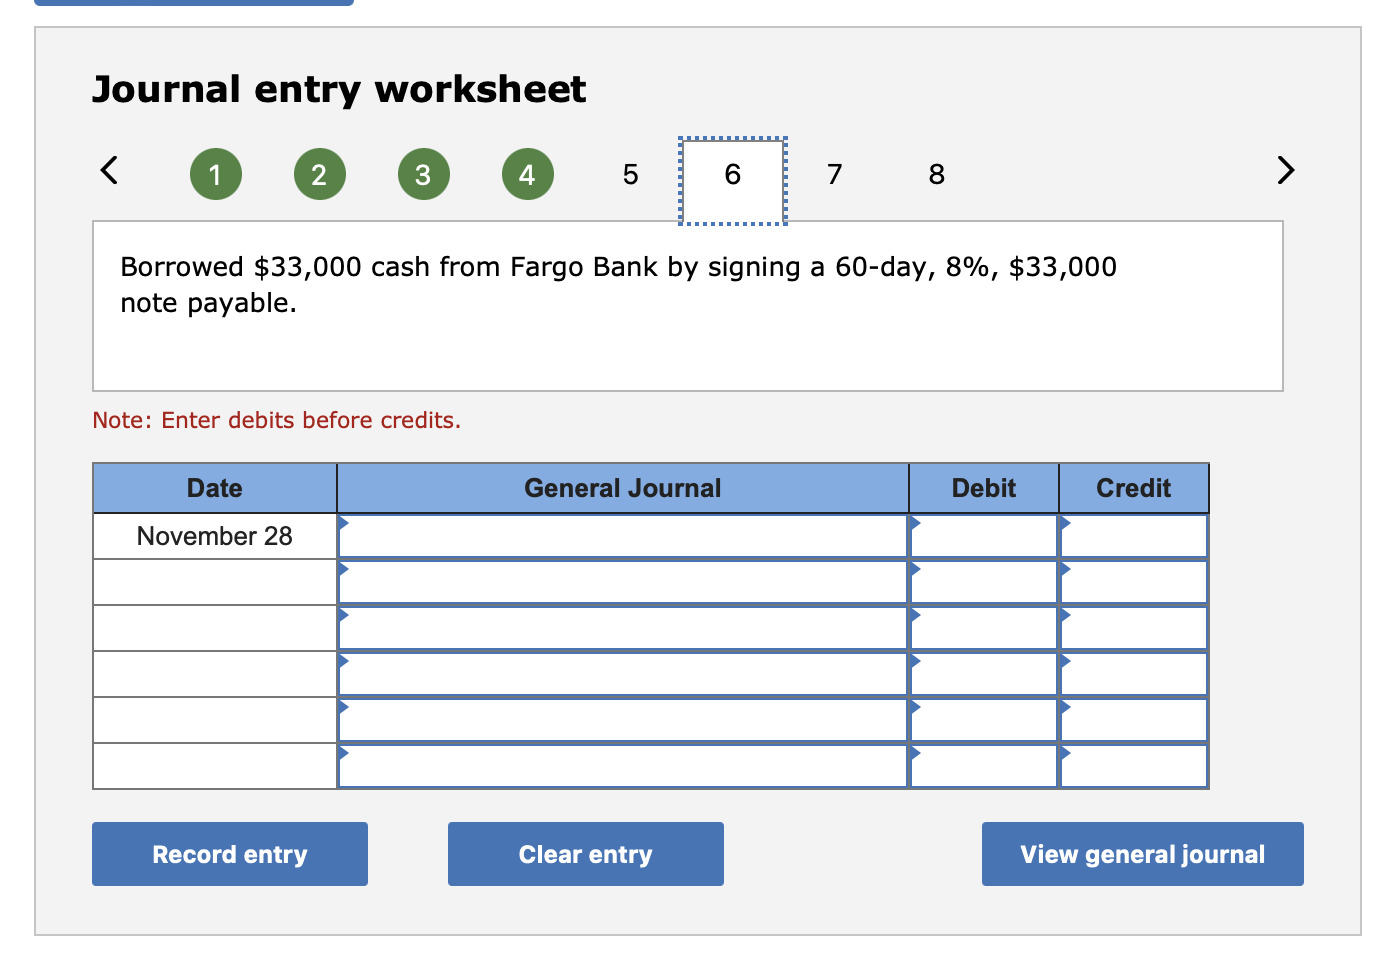The image size is (1394, 978).
Task: Click the green step 4 circle
Action: point(527,173)
